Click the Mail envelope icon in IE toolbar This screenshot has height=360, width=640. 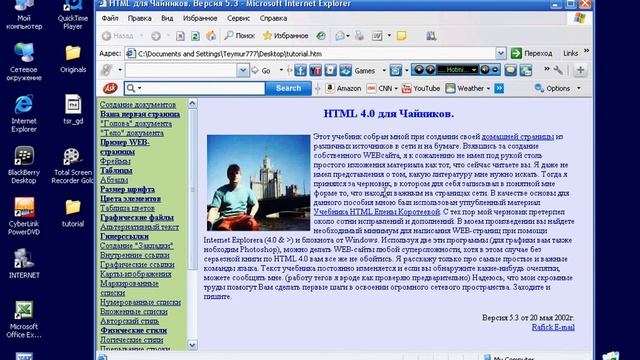click(340, 36)
